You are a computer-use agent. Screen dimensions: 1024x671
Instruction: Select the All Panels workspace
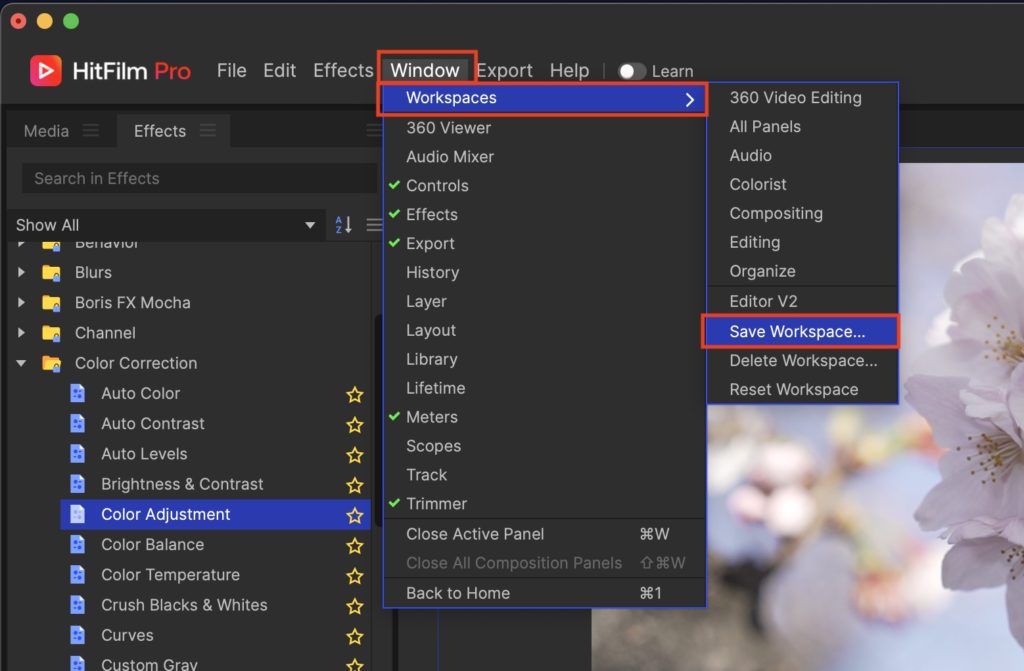tap(803, 127)
